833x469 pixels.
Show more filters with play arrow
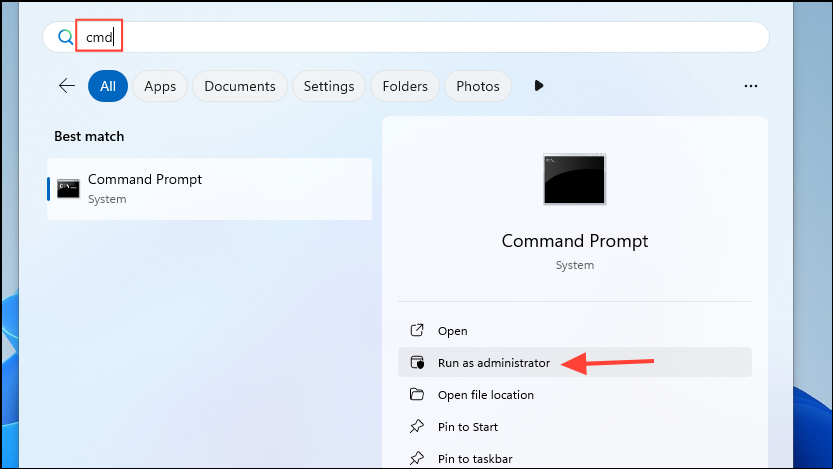[x=539, y=86]
